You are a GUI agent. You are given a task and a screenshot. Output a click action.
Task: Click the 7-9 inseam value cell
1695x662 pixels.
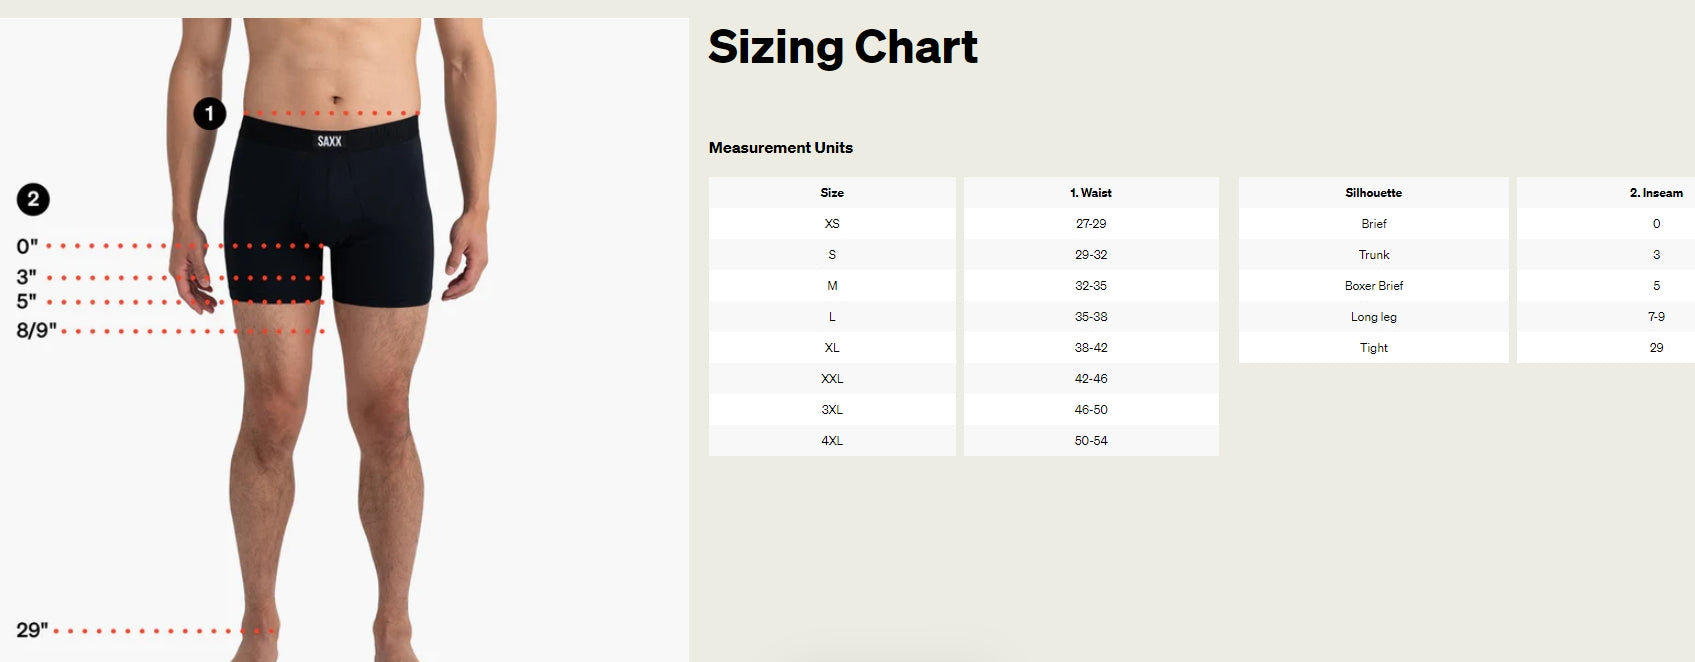(1656, 317)
